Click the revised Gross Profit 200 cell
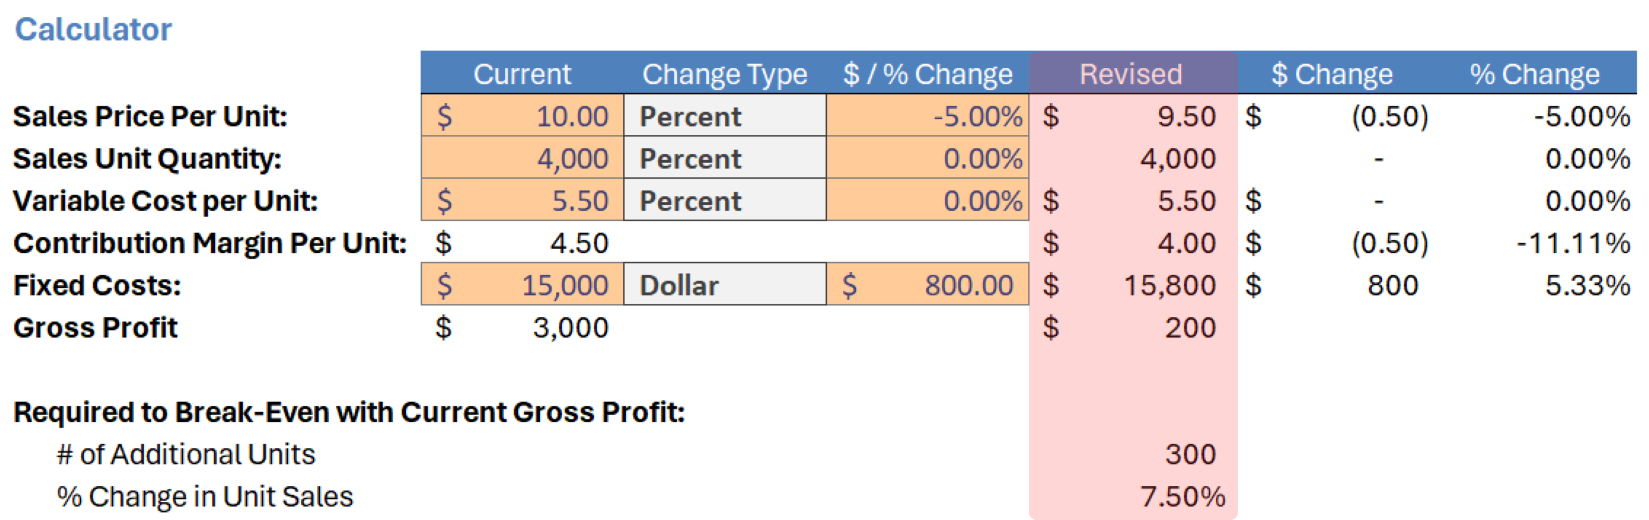This screenshot has height=520, width=1649. [1133, 327]
